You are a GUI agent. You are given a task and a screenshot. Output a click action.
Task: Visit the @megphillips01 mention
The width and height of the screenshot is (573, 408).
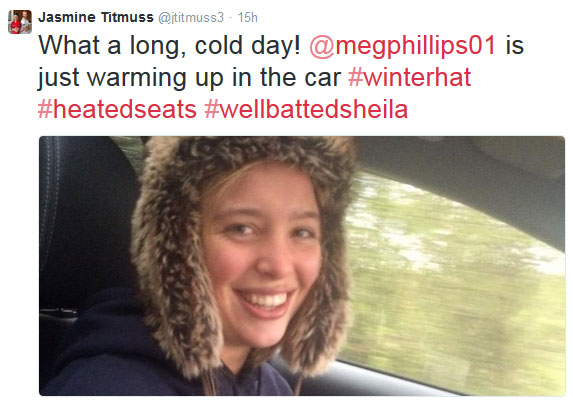[x=402, y=45]
